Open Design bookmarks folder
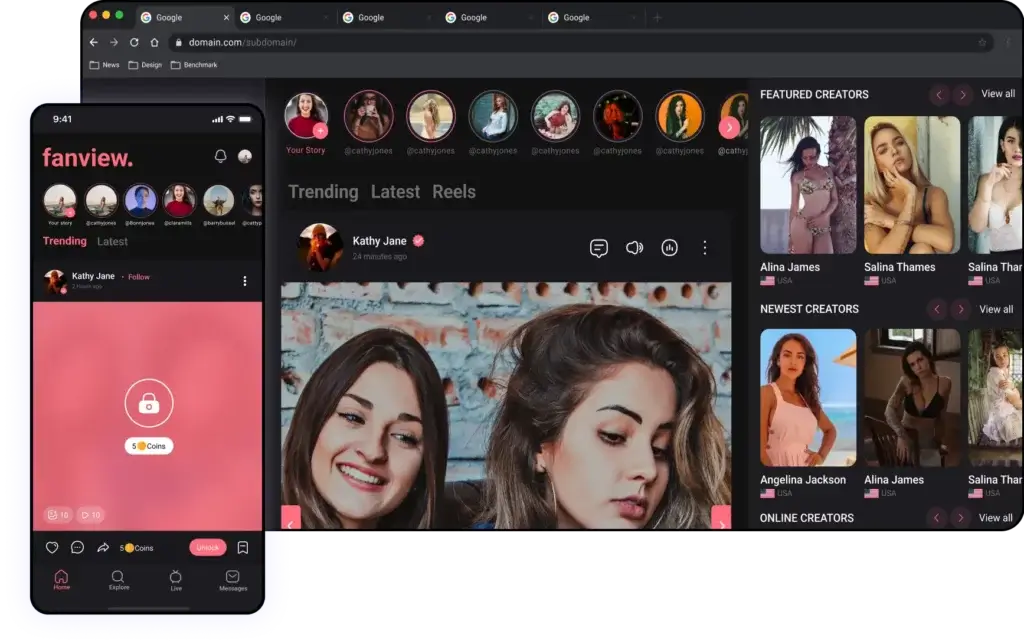 pyautogui.click(x=145, y=65)
